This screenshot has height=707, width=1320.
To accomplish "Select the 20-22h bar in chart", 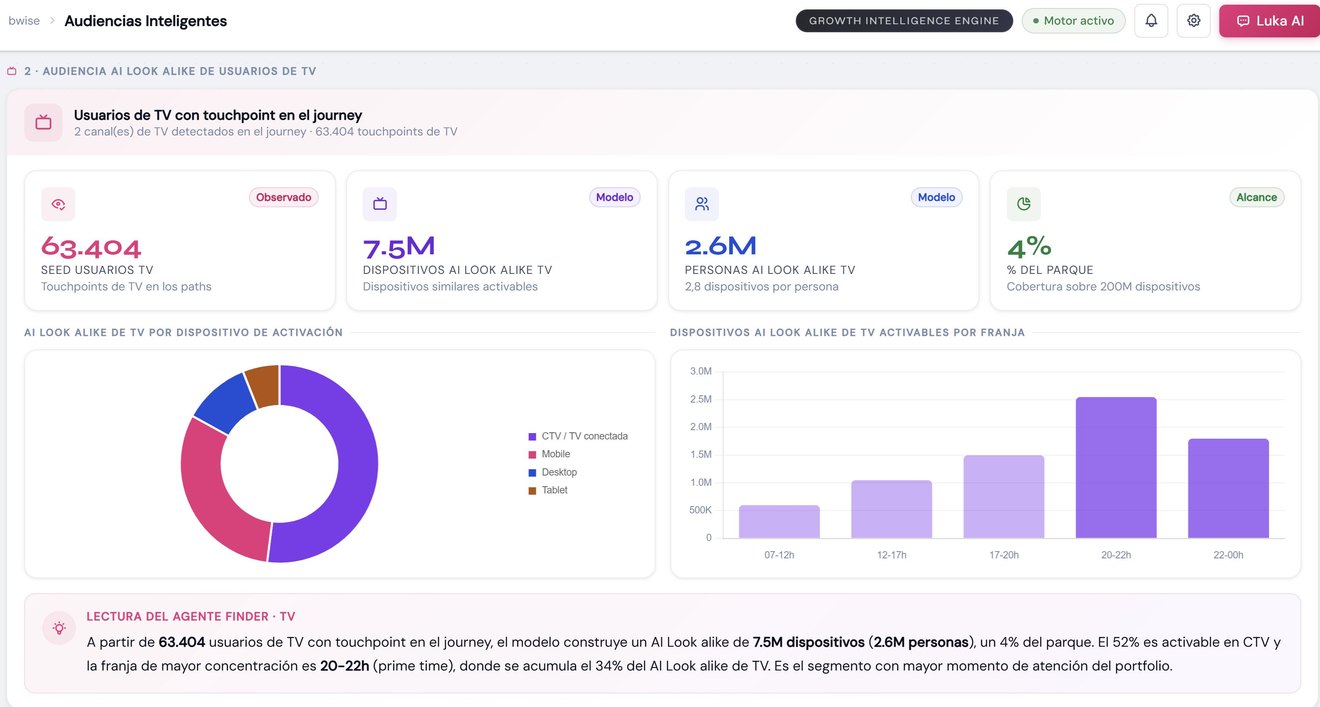I will pyautogui.click(x=1116, y=467).
